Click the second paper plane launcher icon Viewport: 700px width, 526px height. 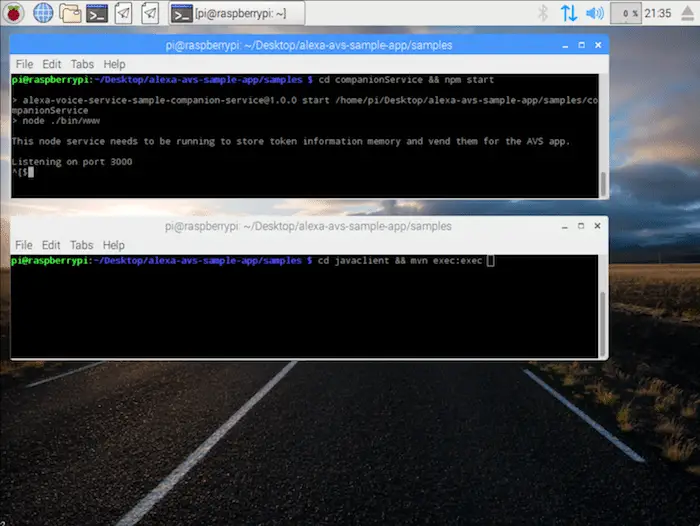[x=150, y=13]
